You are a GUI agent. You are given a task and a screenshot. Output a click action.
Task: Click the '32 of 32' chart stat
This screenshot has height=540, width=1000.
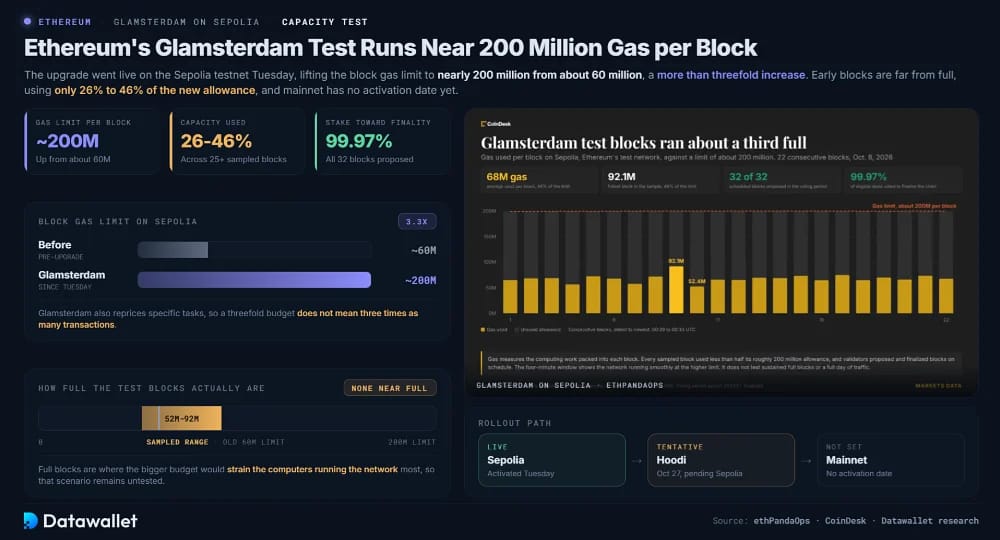click(782, 180)
